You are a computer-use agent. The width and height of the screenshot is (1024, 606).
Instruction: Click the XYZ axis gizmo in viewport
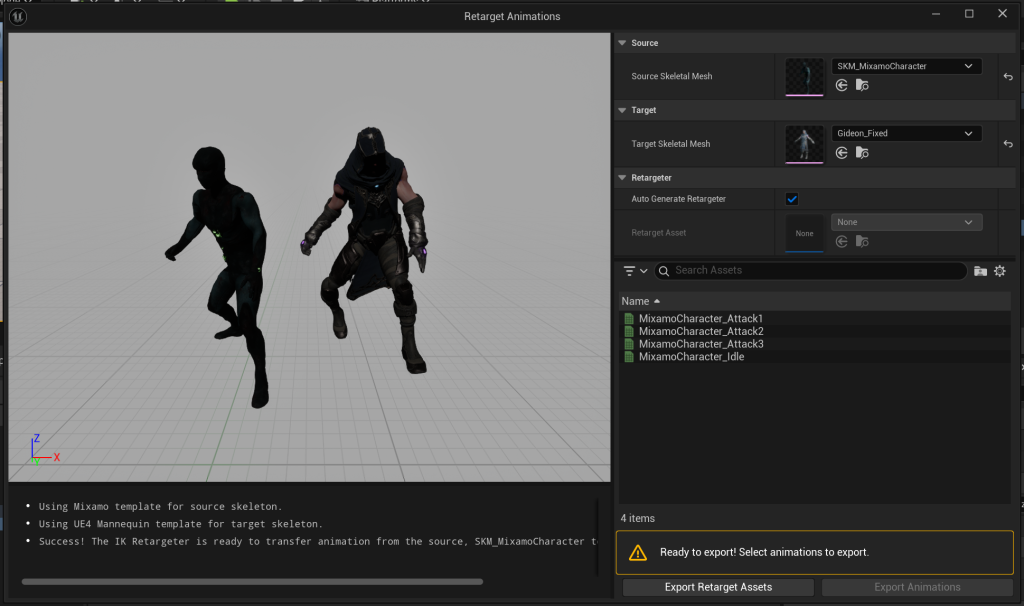click(44, 449)
